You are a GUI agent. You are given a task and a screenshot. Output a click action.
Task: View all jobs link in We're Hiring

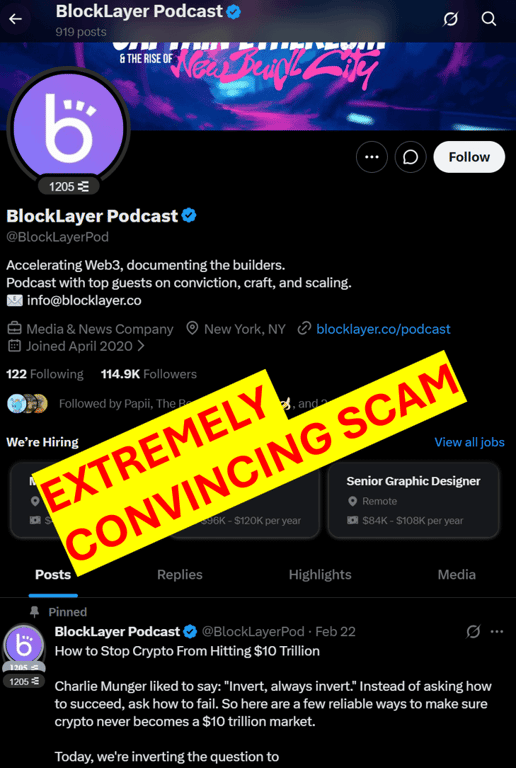pyautogui.click(x=469, y=442)
